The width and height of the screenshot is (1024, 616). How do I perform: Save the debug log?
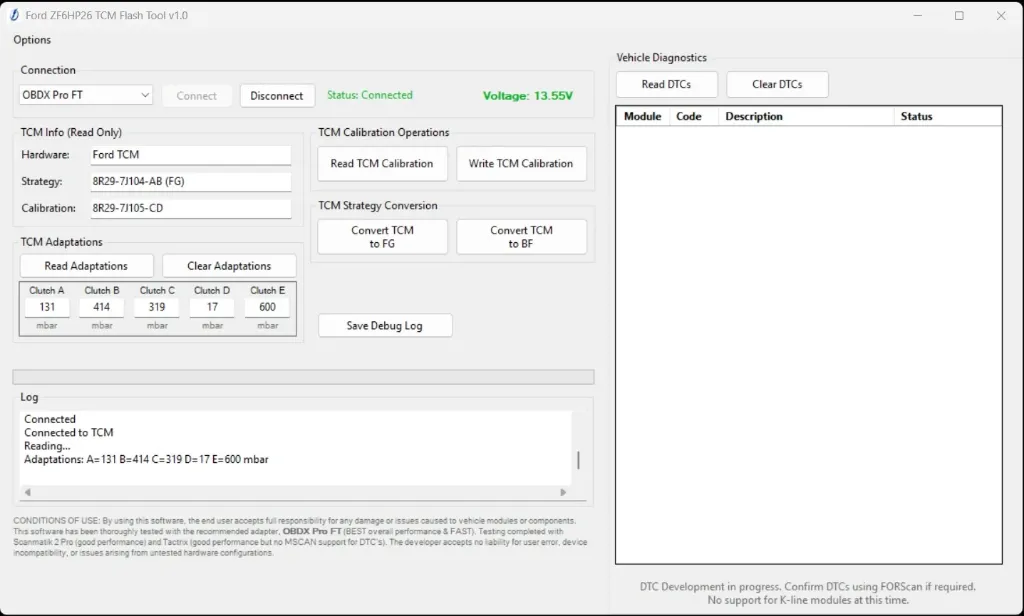385,326
